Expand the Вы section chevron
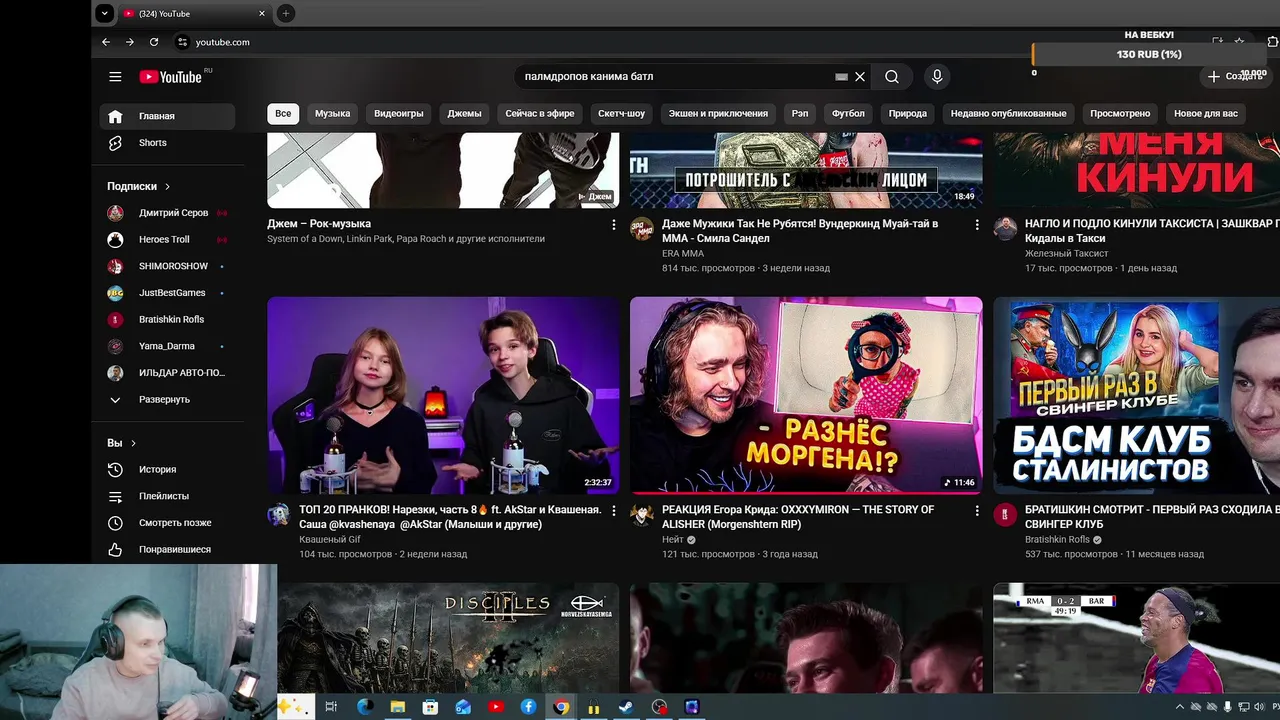The height and width of the screenshot is (720, 1280). tap(134, 443)
